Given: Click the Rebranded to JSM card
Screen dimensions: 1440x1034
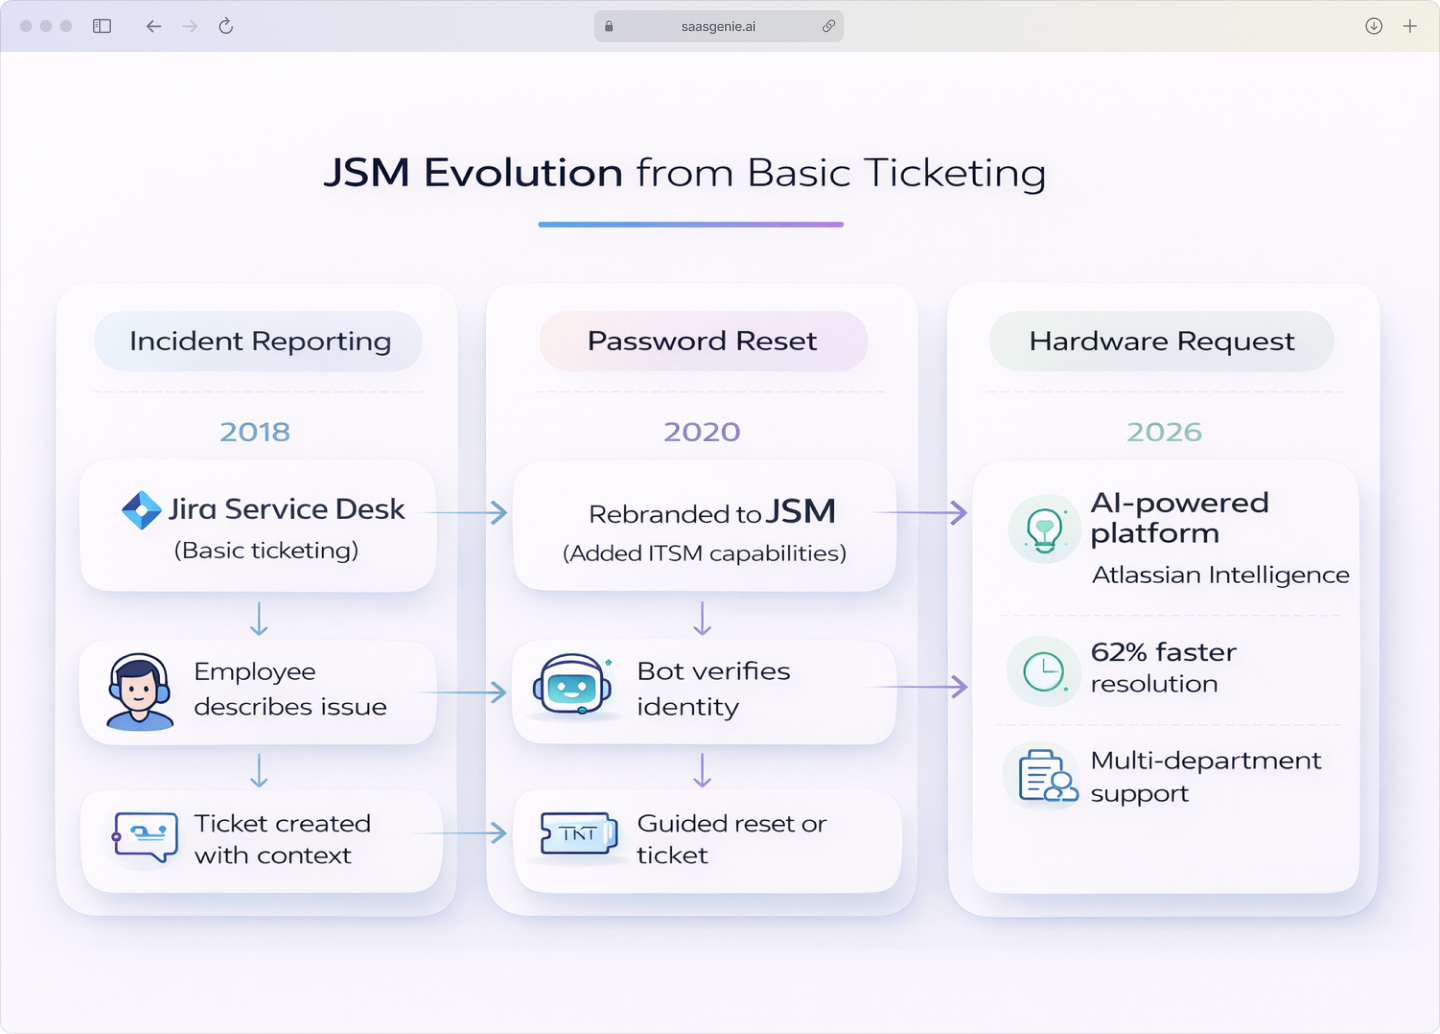Looking at the screenshot, I should [704, 526].
